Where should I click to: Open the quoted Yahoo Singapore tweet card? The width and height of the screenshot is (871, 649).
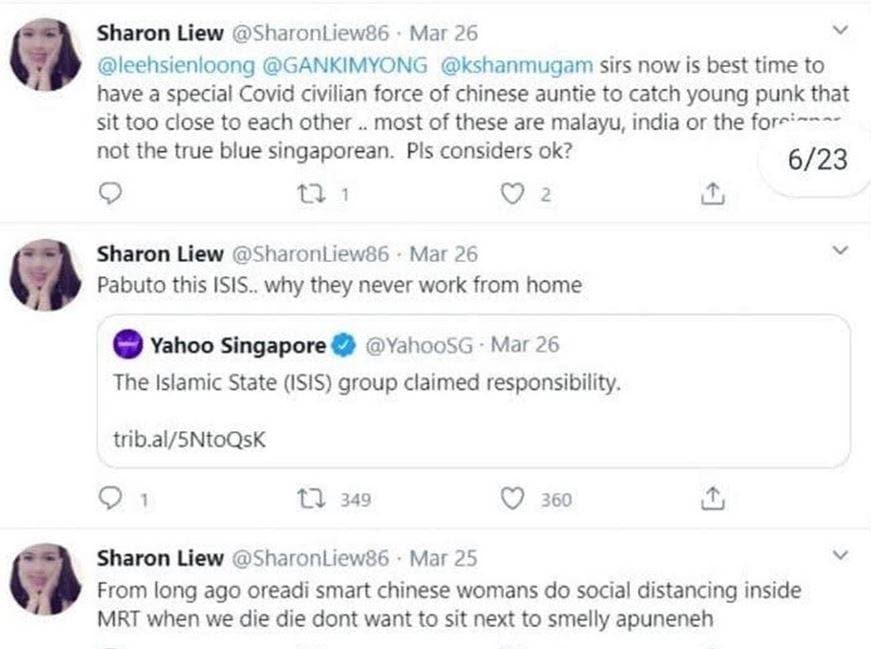point(473,392)
